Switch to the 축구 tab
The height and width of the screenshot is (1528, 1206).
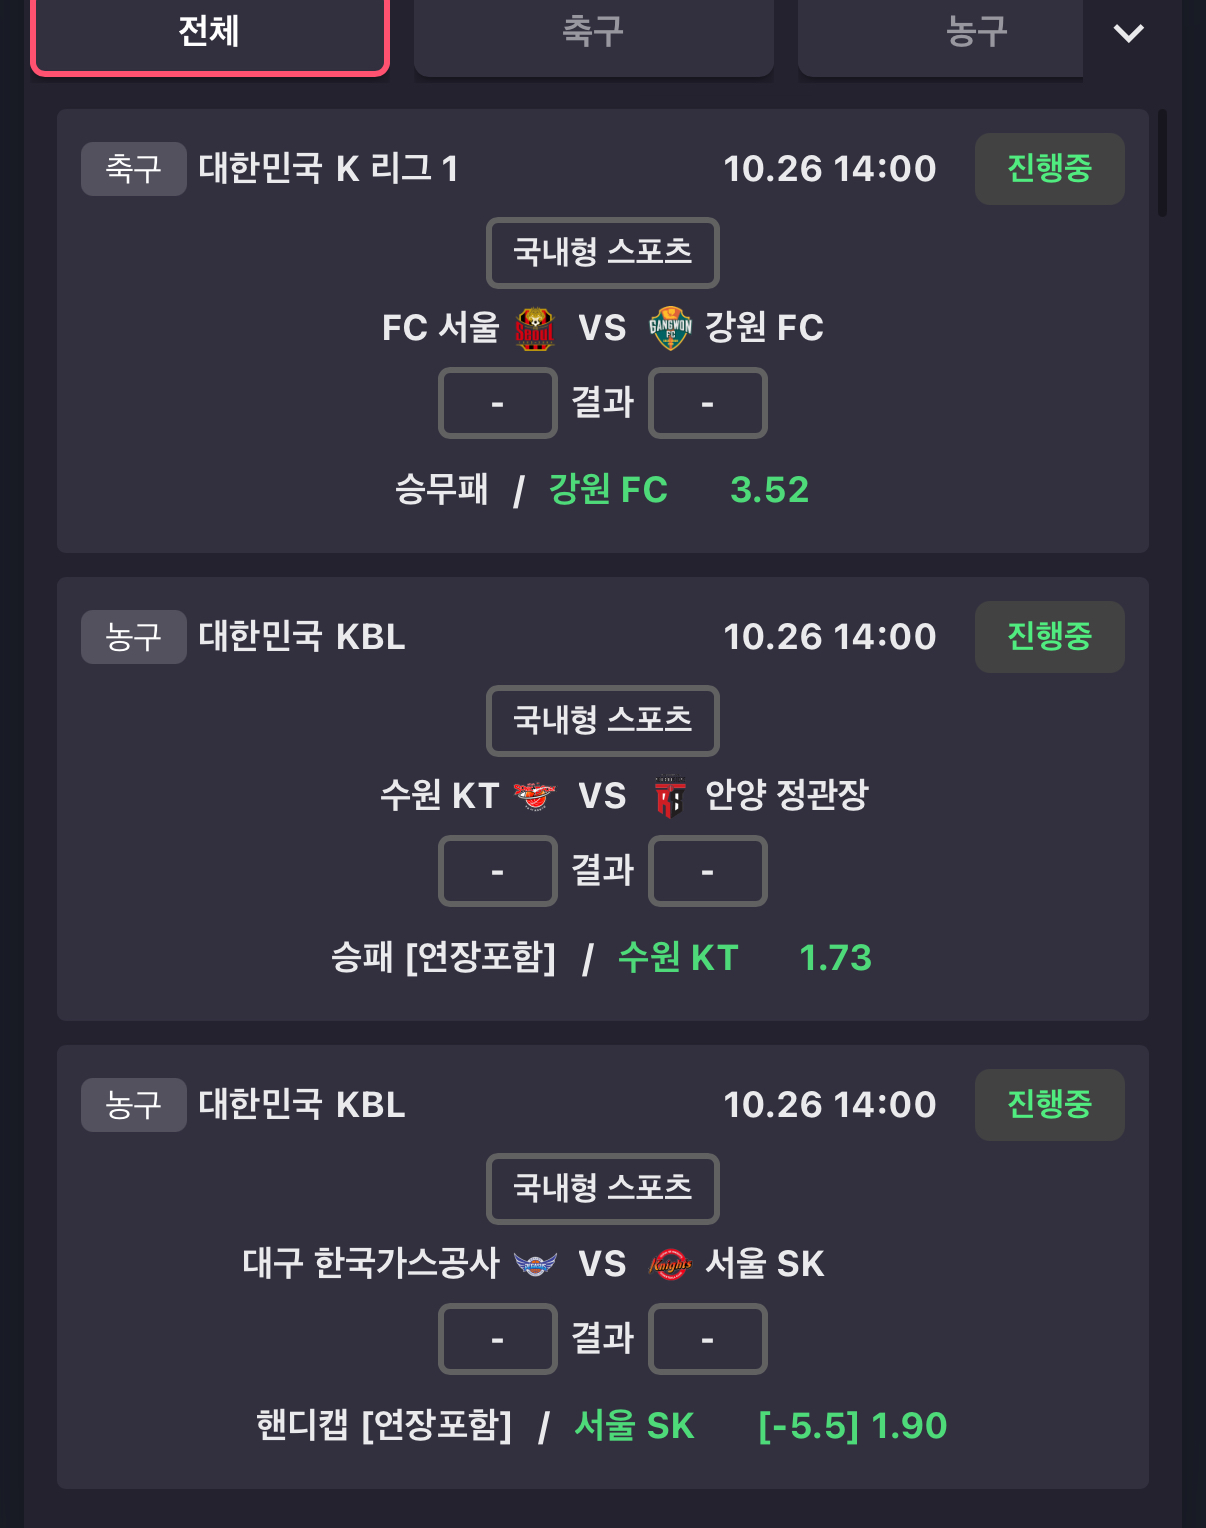click(x=593, y=32)
